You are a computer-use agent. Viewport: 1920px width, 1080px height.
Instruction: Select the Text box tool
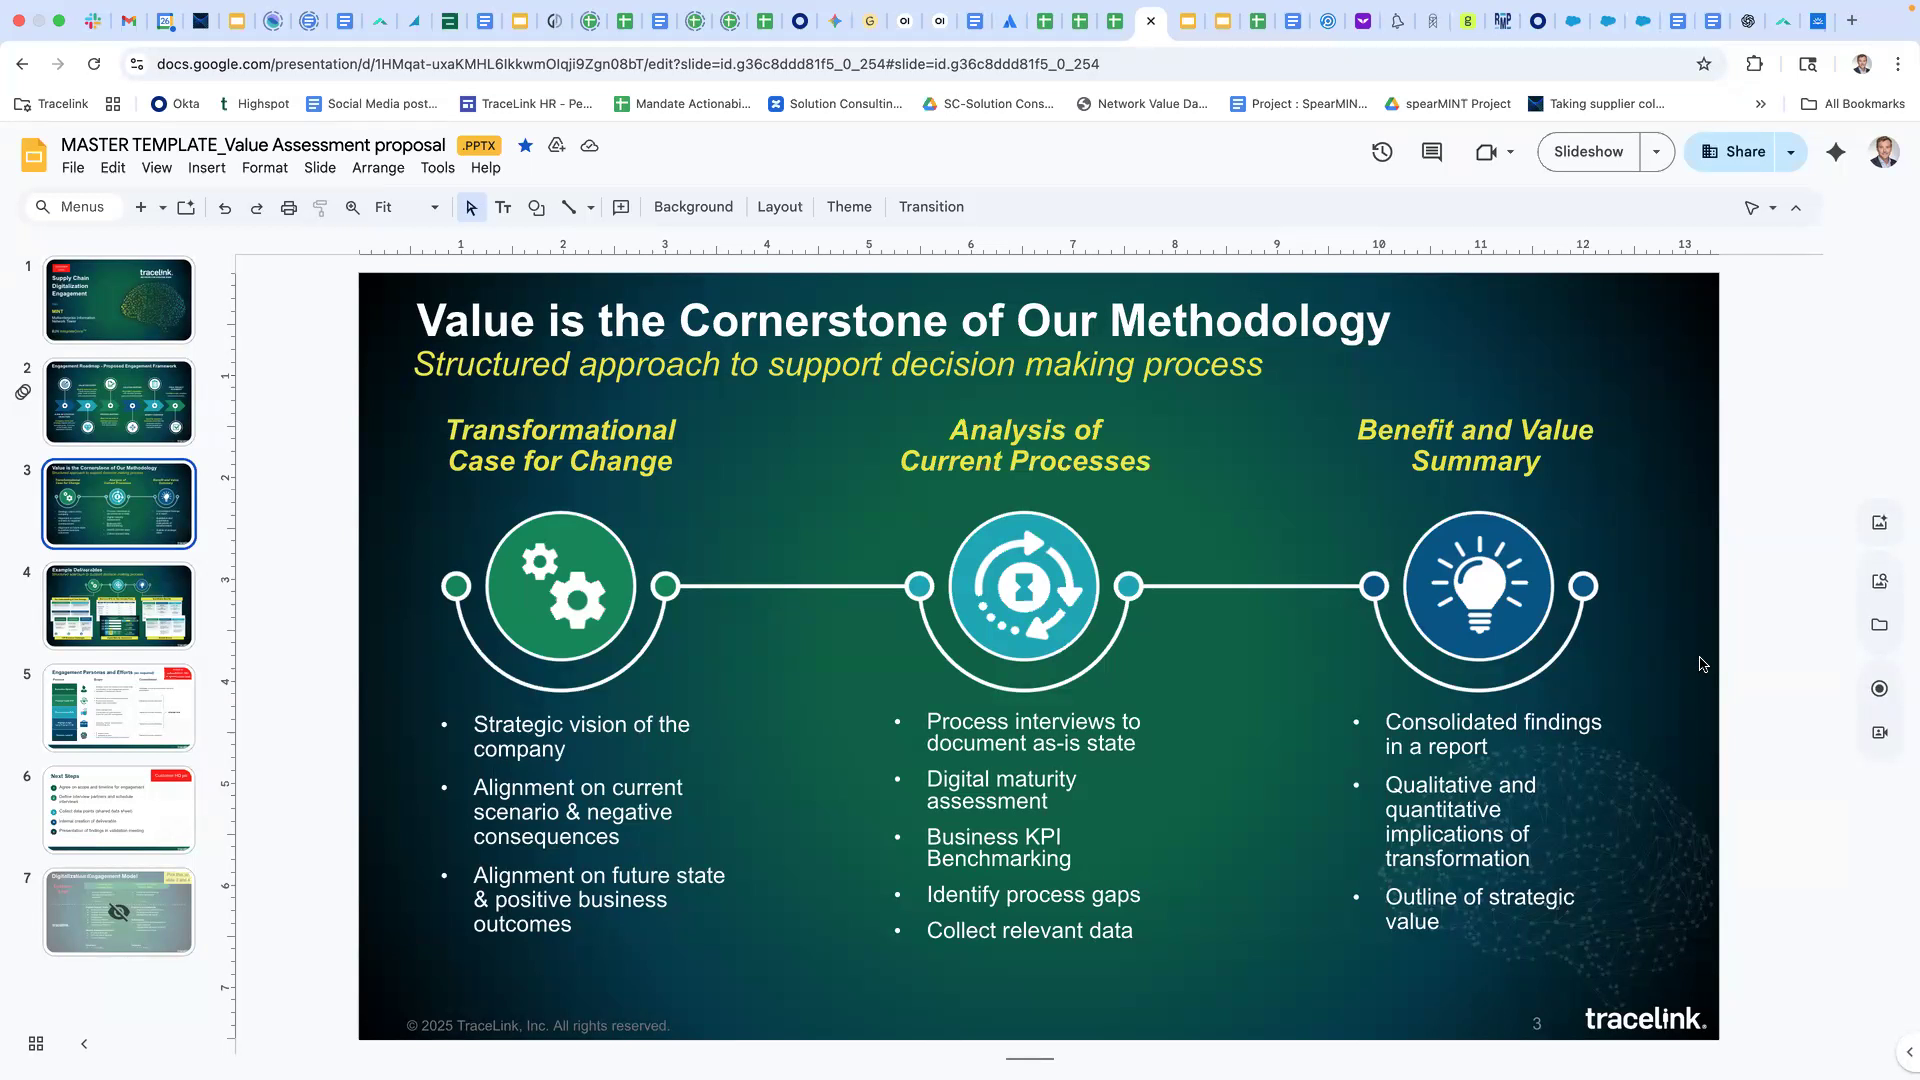pos(503,207)
